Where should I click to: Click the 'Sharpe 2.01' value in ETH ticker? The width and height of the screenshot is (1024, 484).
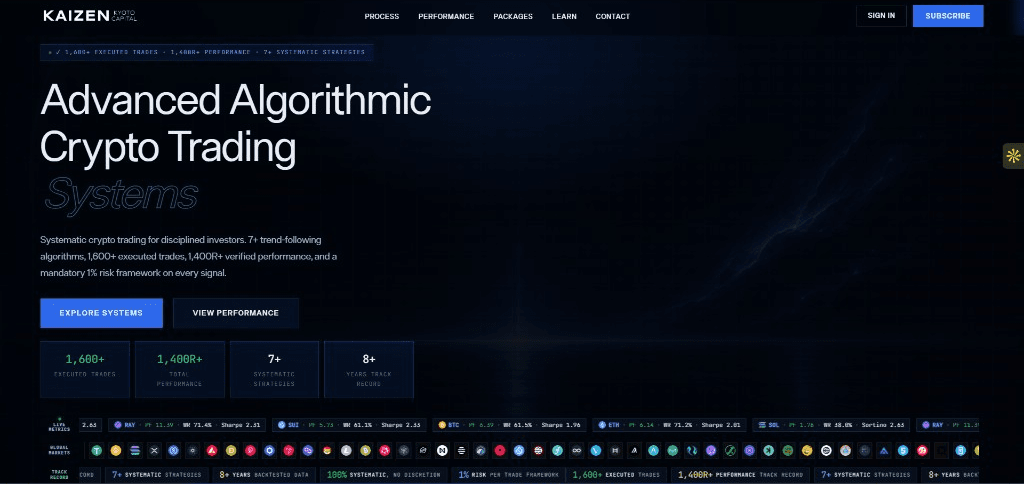(721, 425)
